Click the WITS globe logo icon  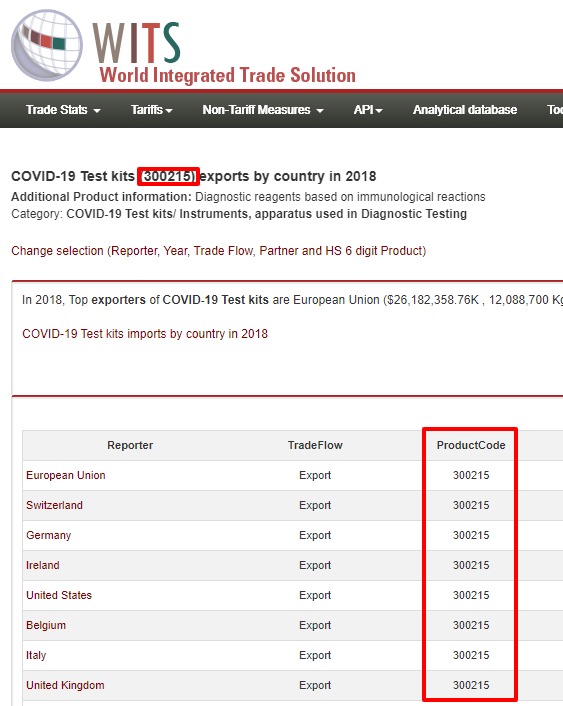click(47, 45)
